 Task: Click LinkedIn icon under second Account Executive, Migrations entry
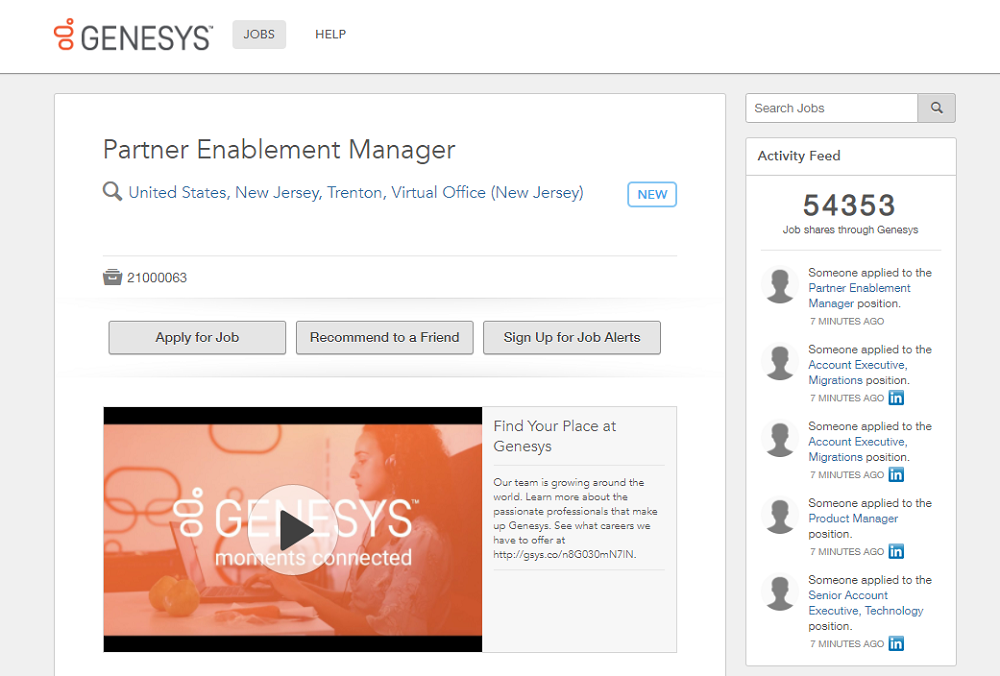pos(896,475)
